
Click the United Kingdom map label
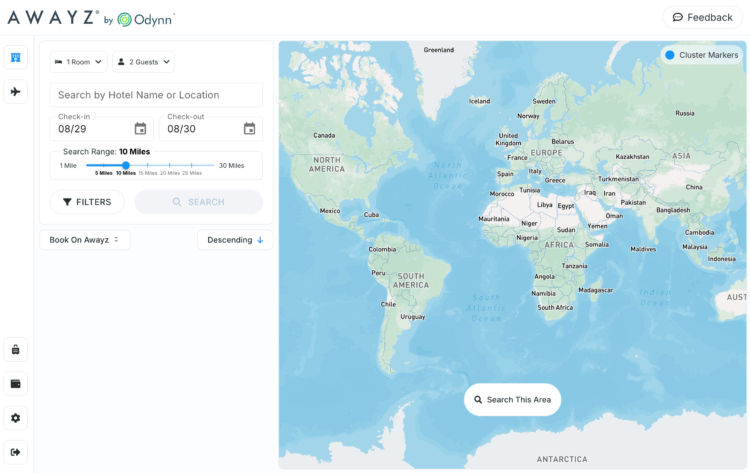(x=508, y=139)
